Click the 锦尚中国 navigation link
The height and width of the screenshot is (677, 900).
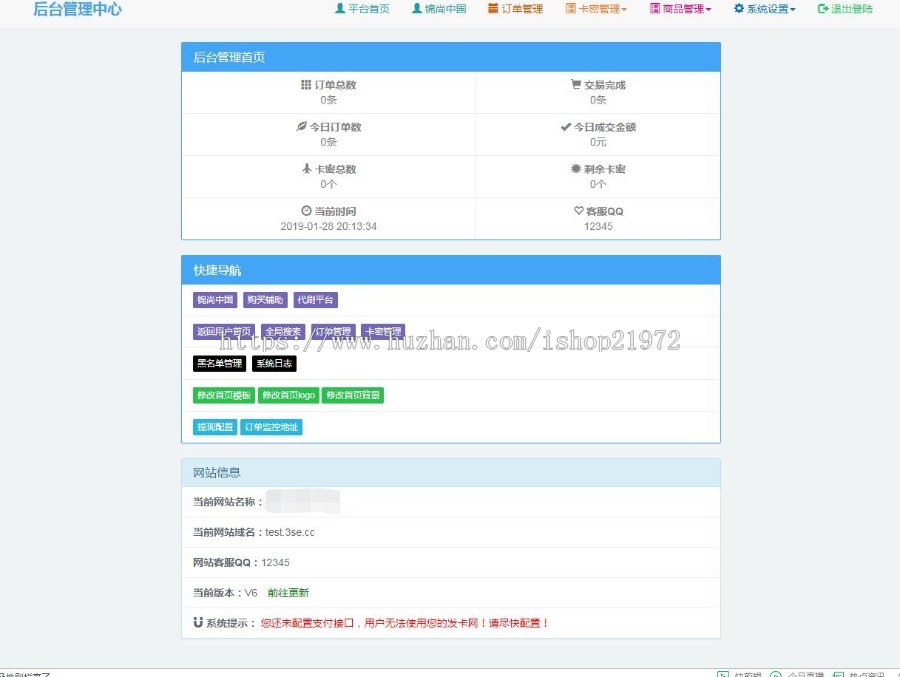439,9
